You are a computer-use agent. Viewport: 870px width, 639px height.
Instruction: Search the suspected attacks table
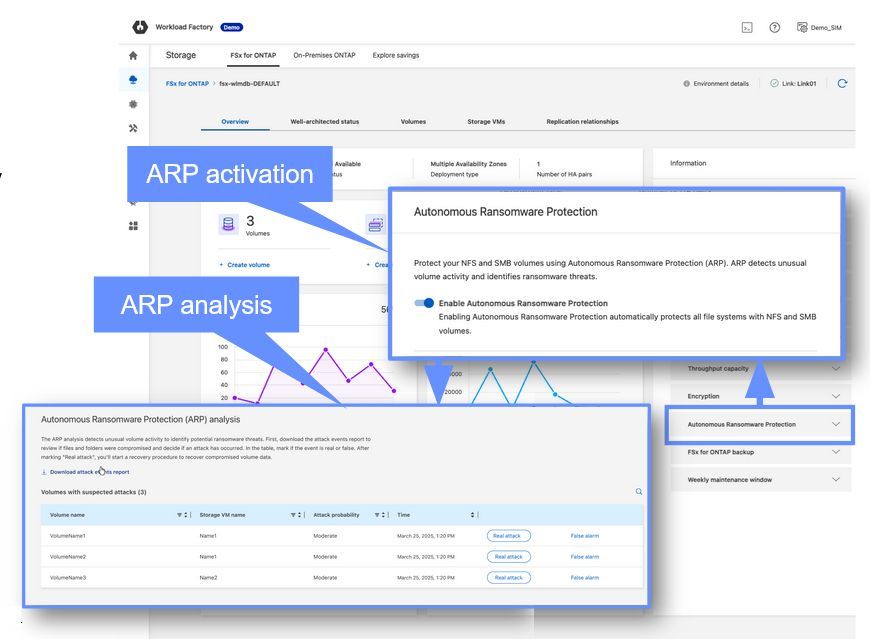[x=639, y=491]
